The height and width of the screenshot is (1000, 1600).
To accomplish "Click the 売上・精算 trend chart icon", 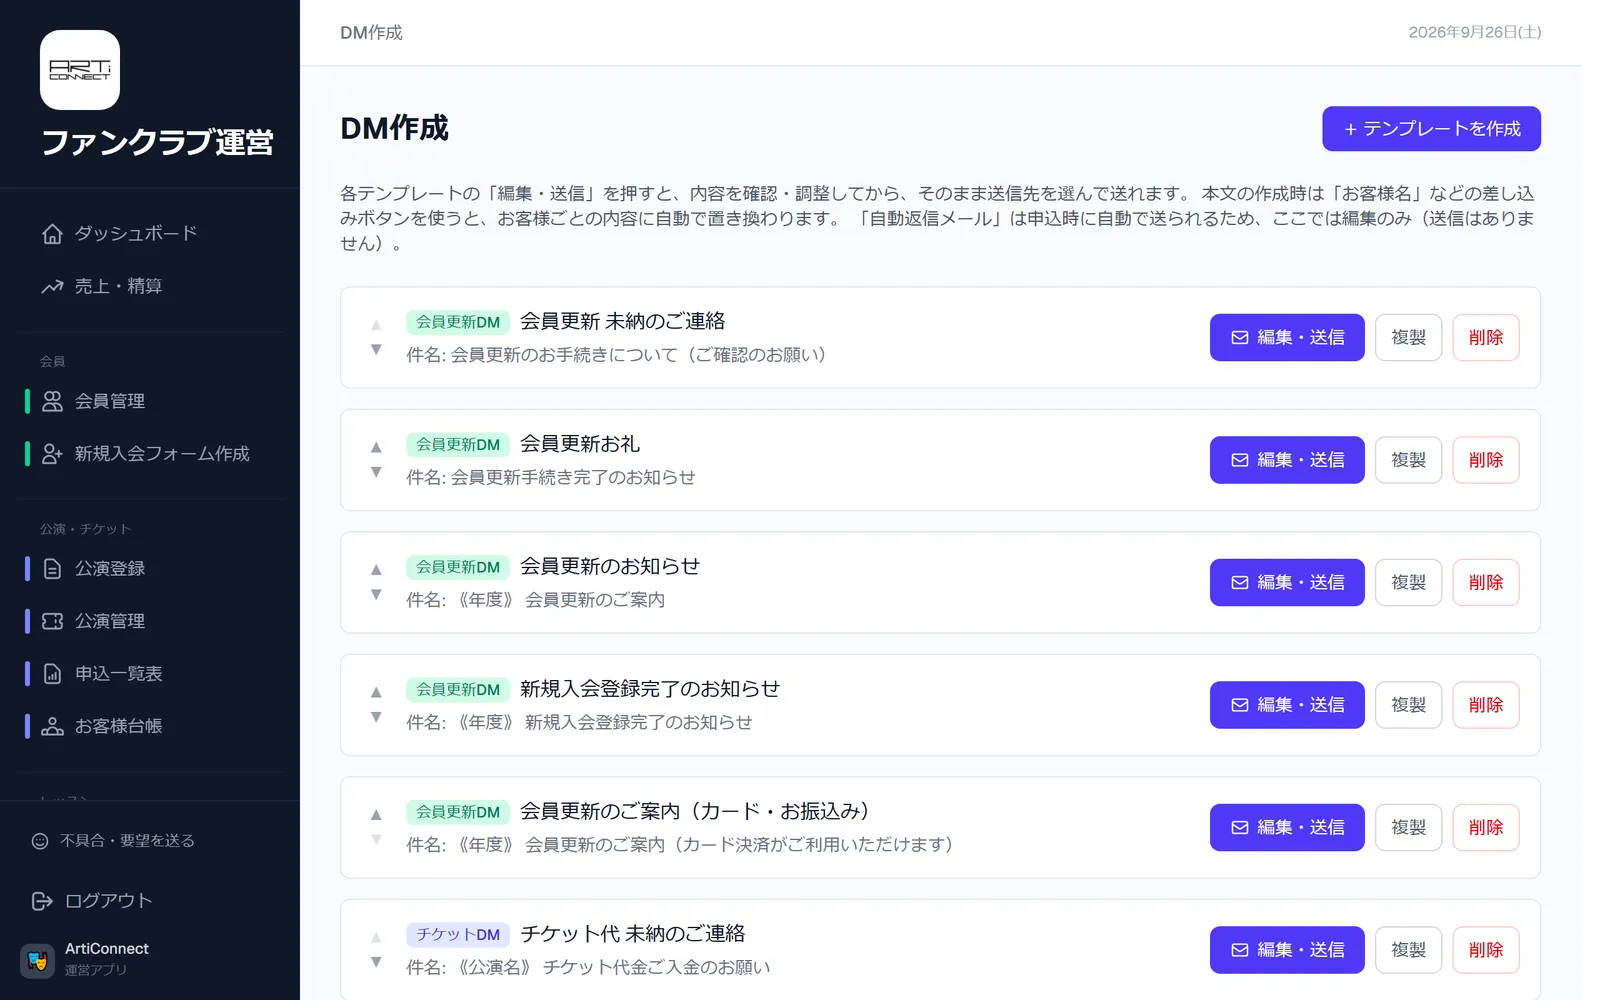I will [52, 287].
